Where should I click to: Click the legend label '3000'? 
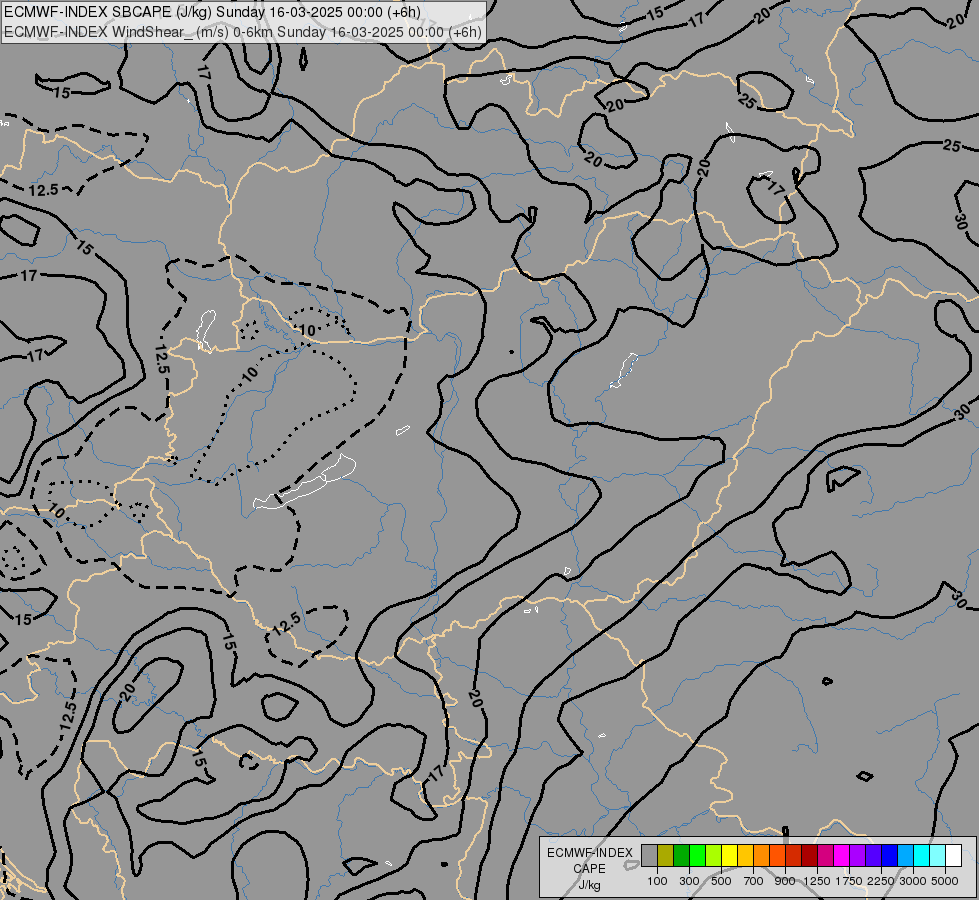click(913, 881)
